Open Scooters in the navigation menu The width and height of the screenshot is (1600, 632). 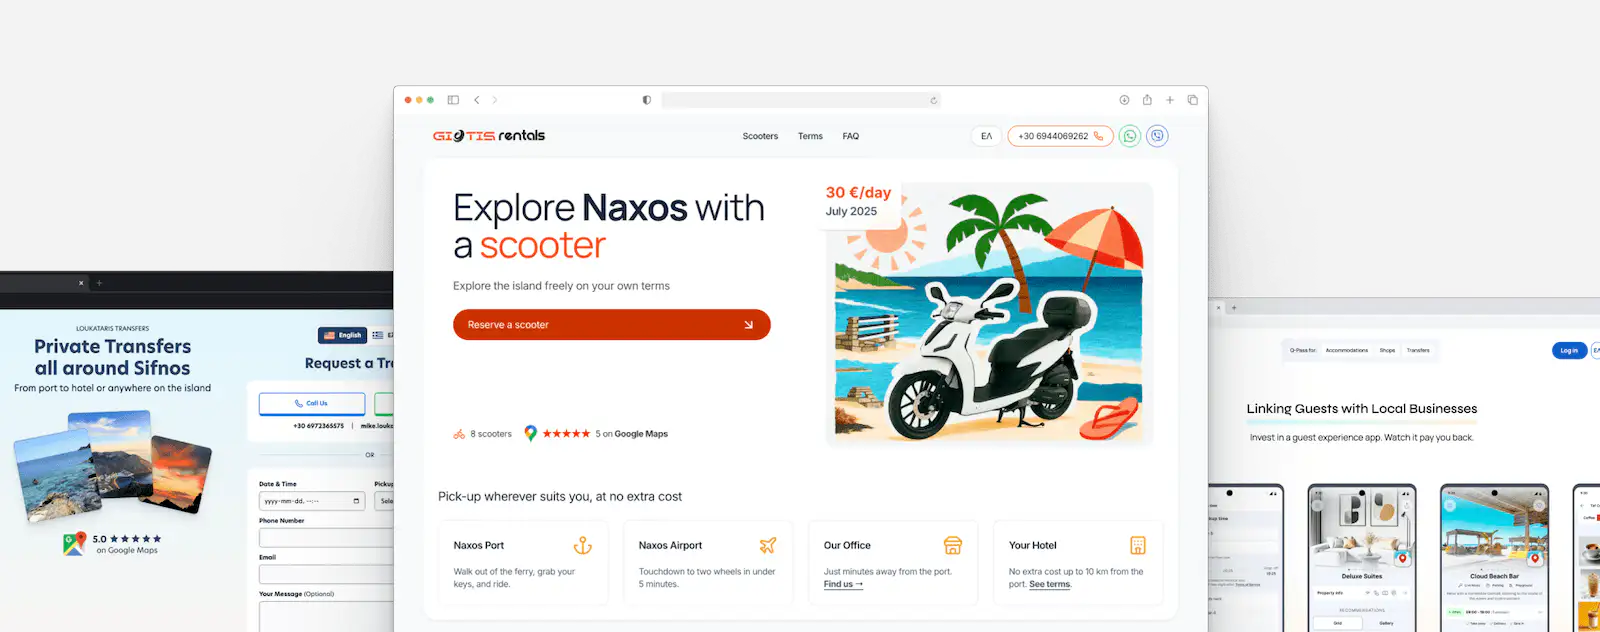pyautogui.click(x=760, y=136)
